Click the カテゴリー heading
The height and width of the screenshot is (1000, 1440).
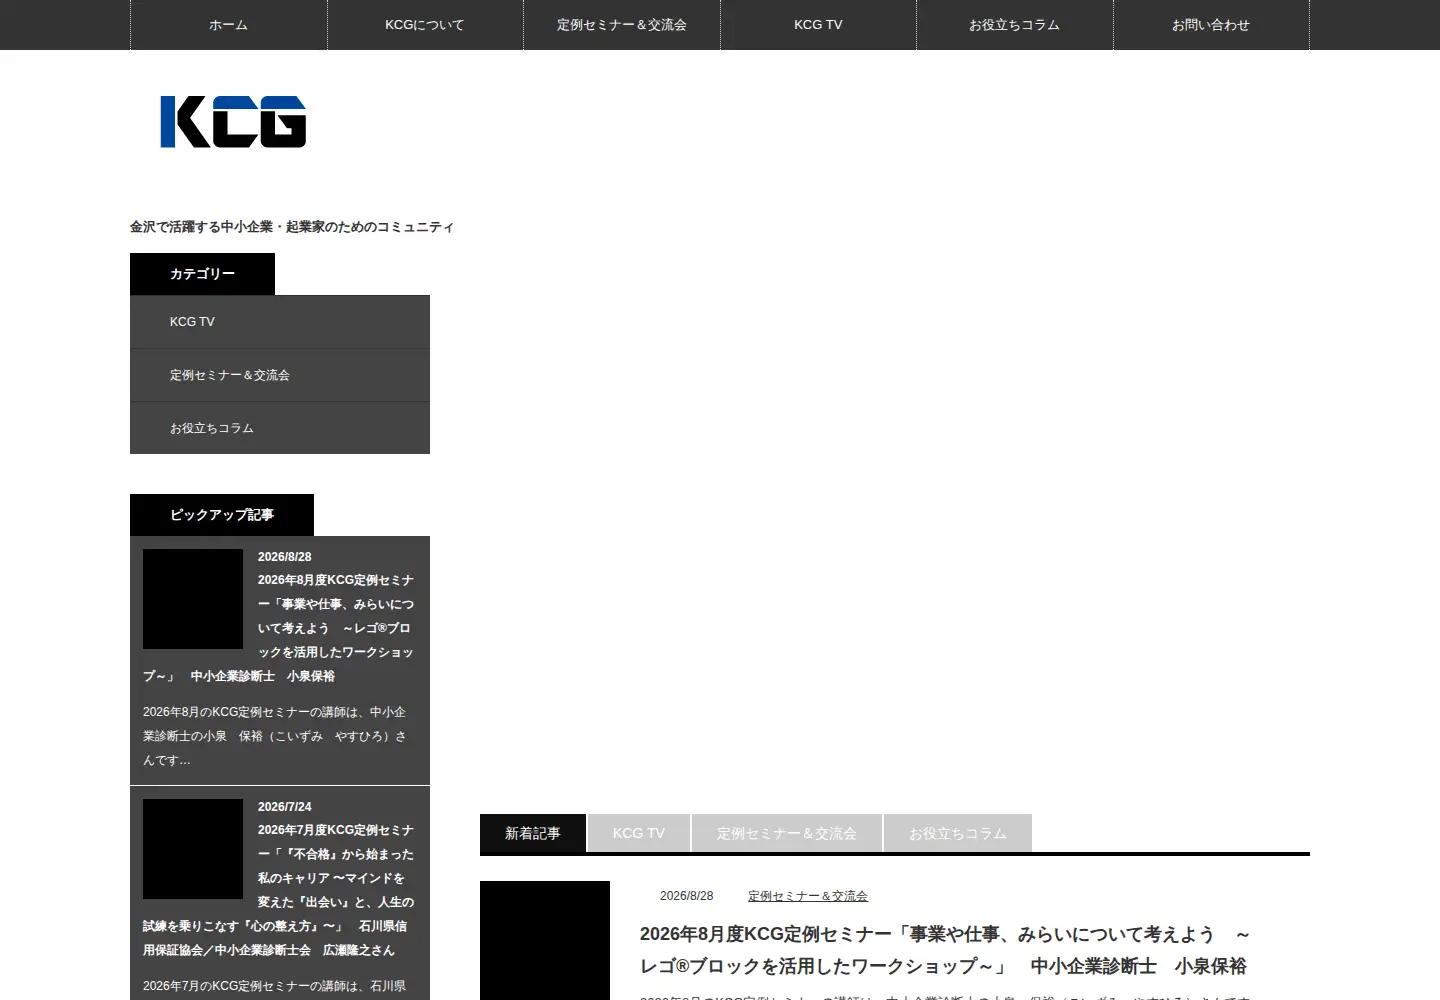tap(202, 274)
